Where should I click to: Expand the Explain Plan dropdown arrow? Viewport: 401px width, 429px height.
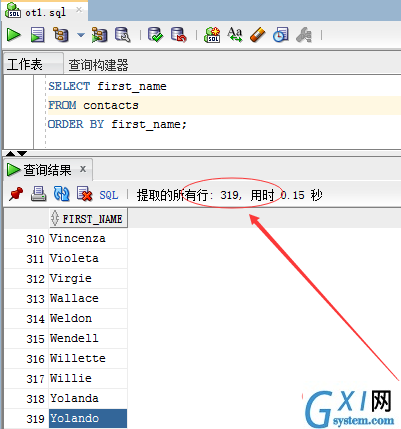tap(81, 35)
